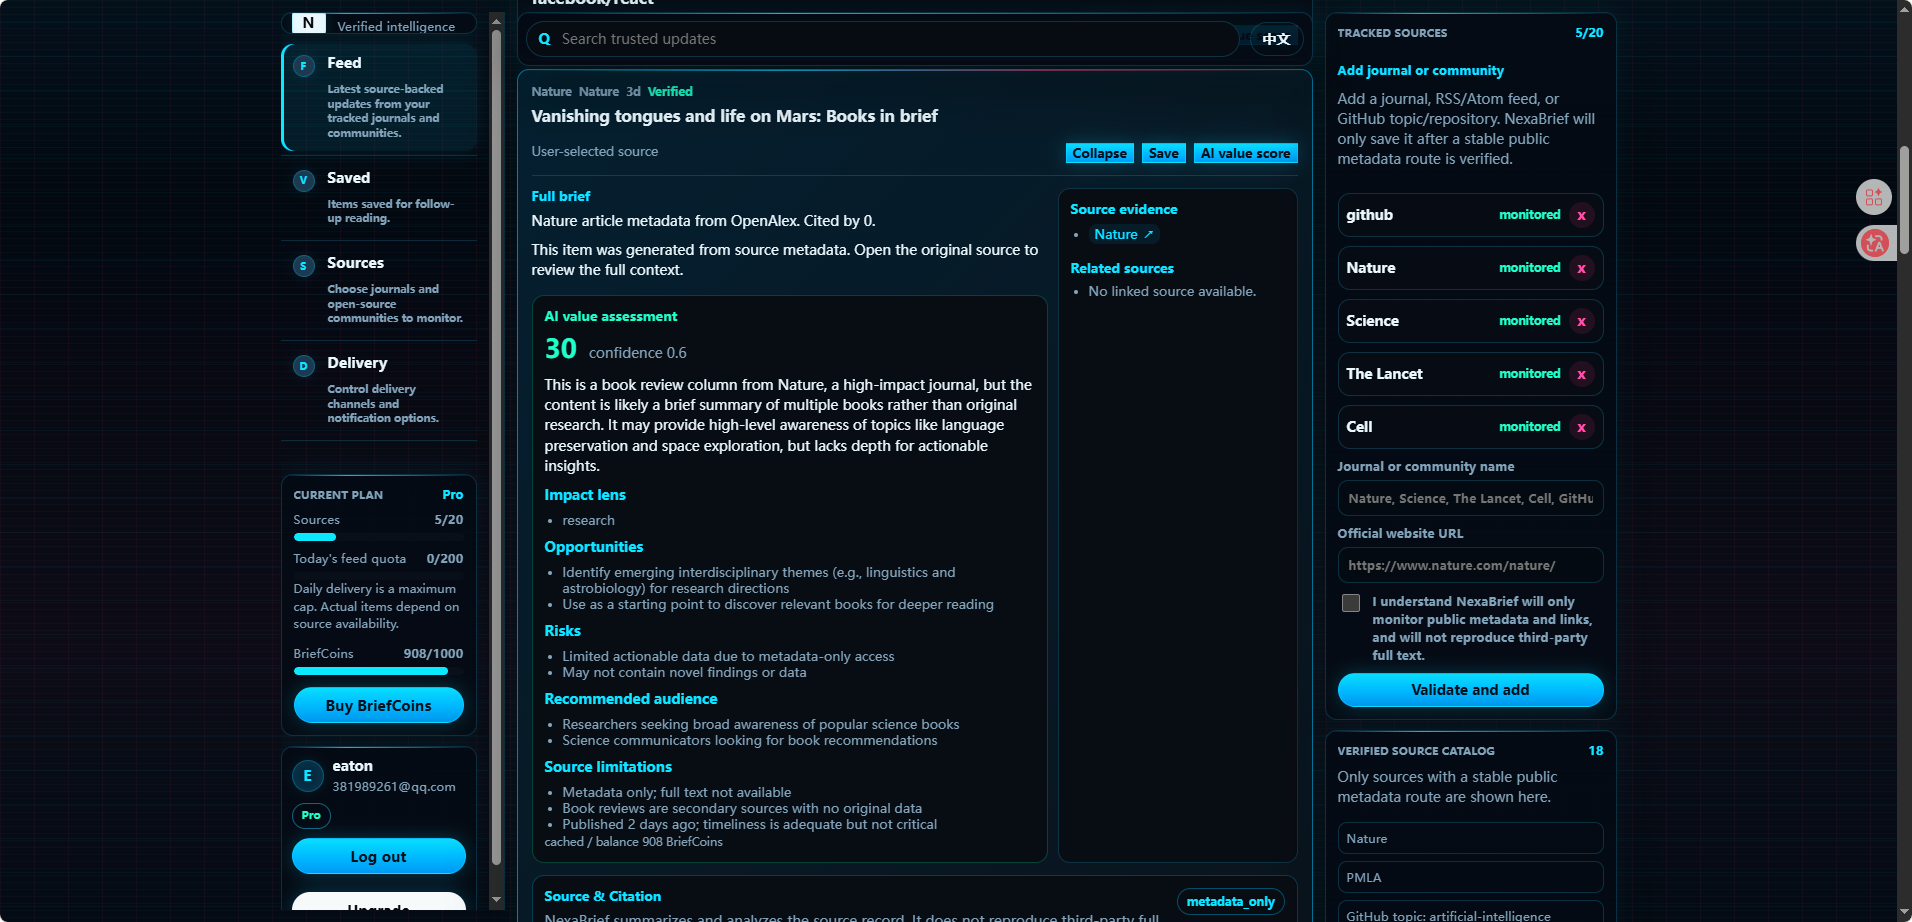Viewport: 1912px width, 922px height.
Task: Click The Lancet tracked source row
Action: click(1470, 374)
